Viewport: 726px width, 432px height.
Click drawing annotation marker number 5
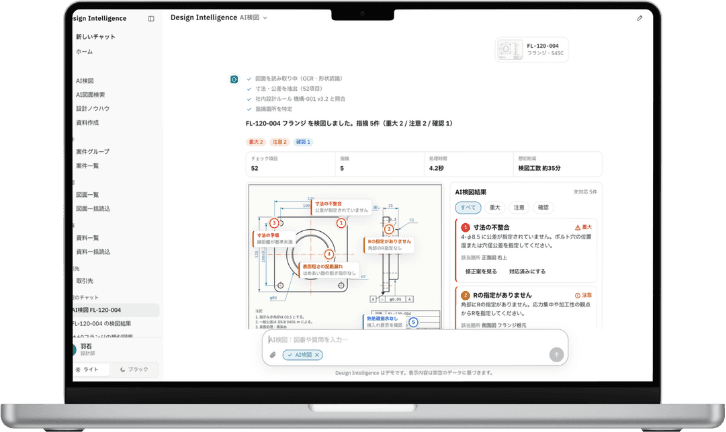tap(413, 322)
